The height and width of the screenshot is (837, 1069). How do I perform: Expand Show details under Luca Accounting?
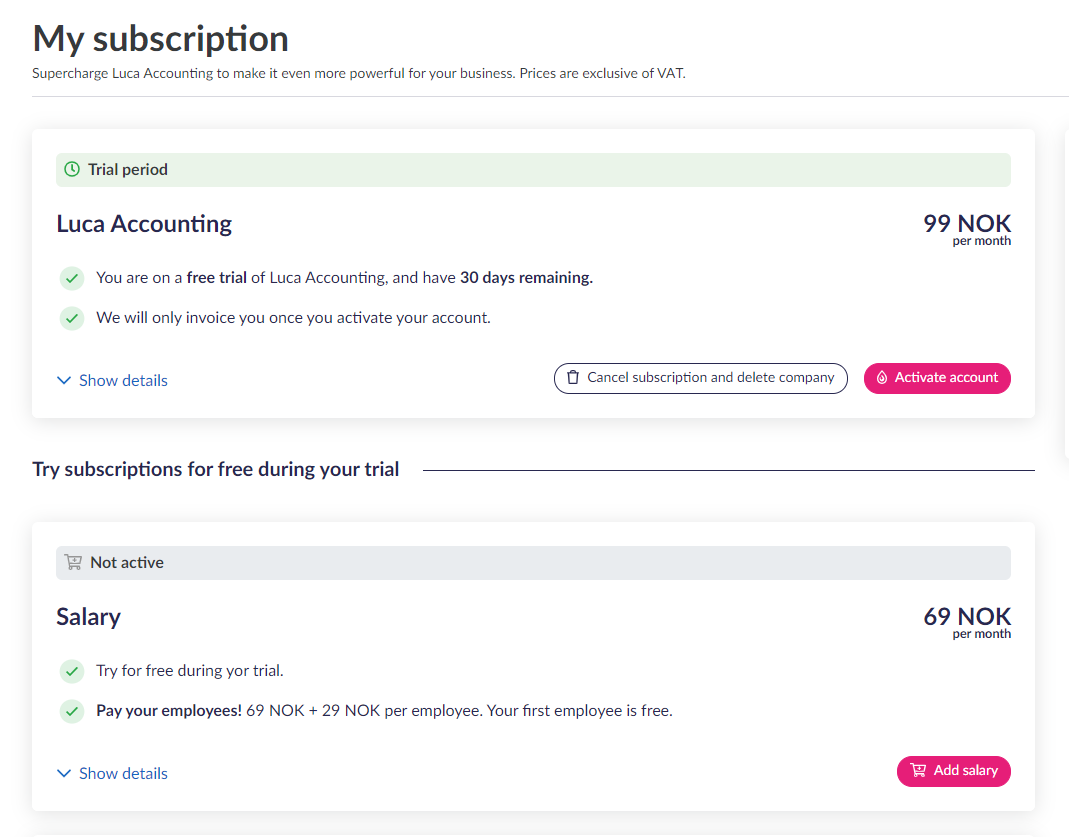pyautogui.click(x=112, y=380)
